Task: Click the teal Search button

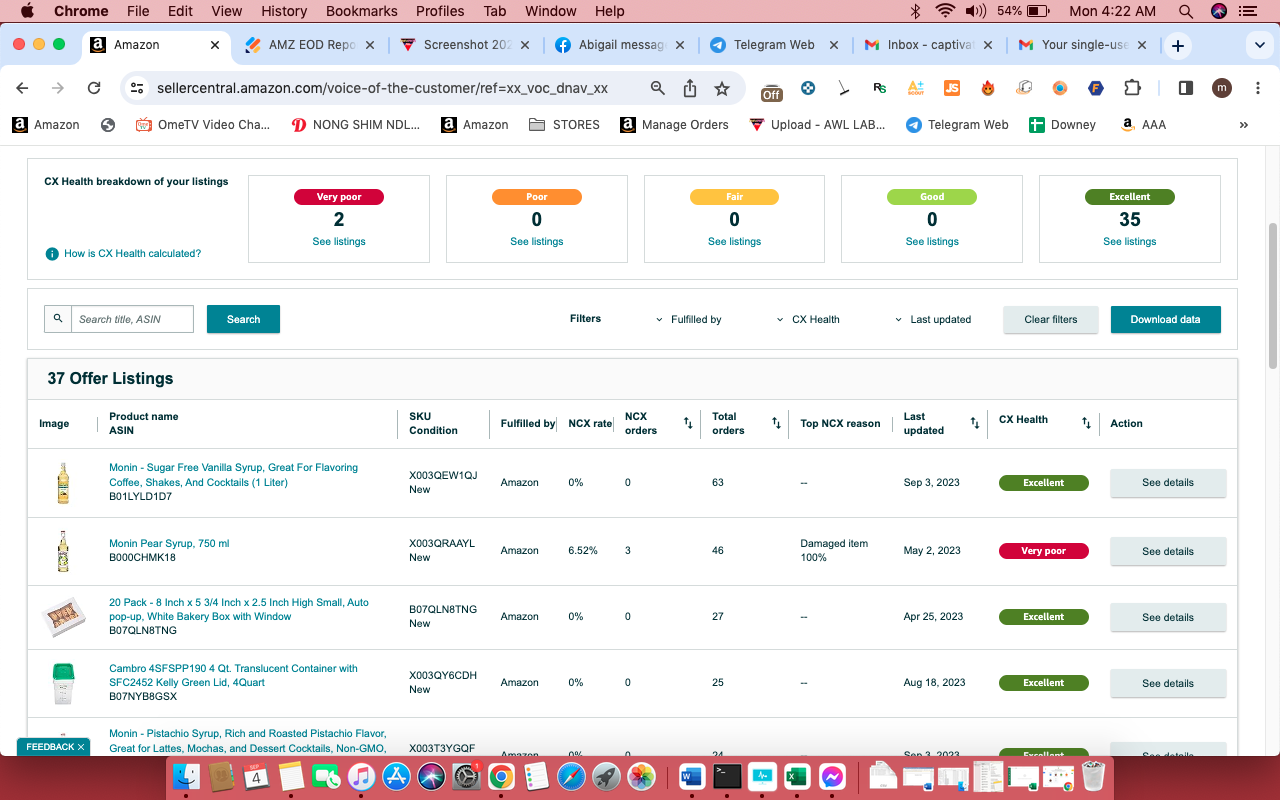Action: [x=243, y=319]
